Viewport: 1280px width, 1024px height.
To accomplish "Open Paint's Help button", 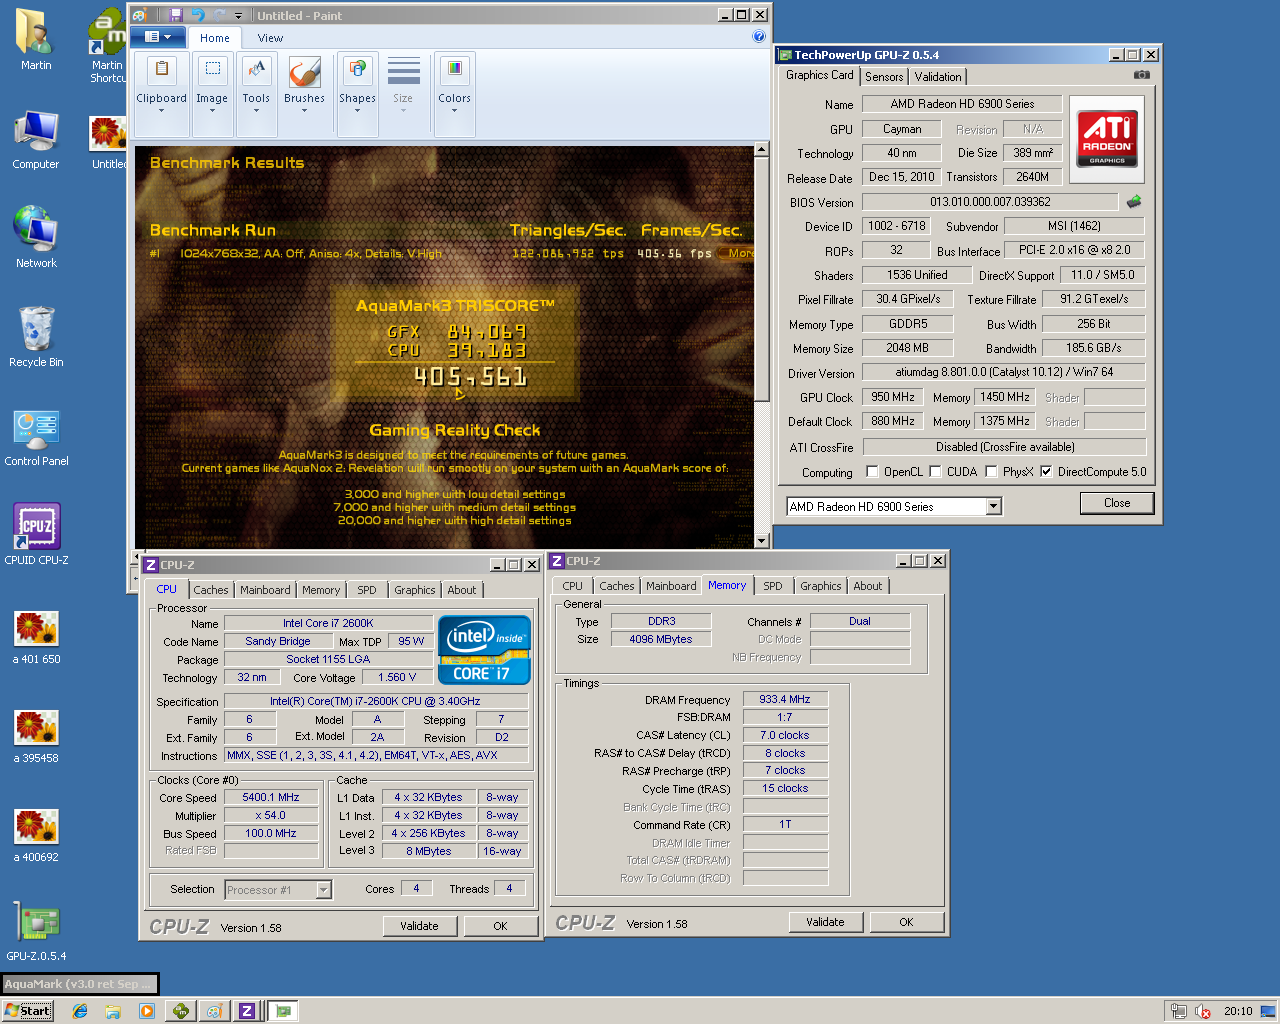I will [758, 36].
